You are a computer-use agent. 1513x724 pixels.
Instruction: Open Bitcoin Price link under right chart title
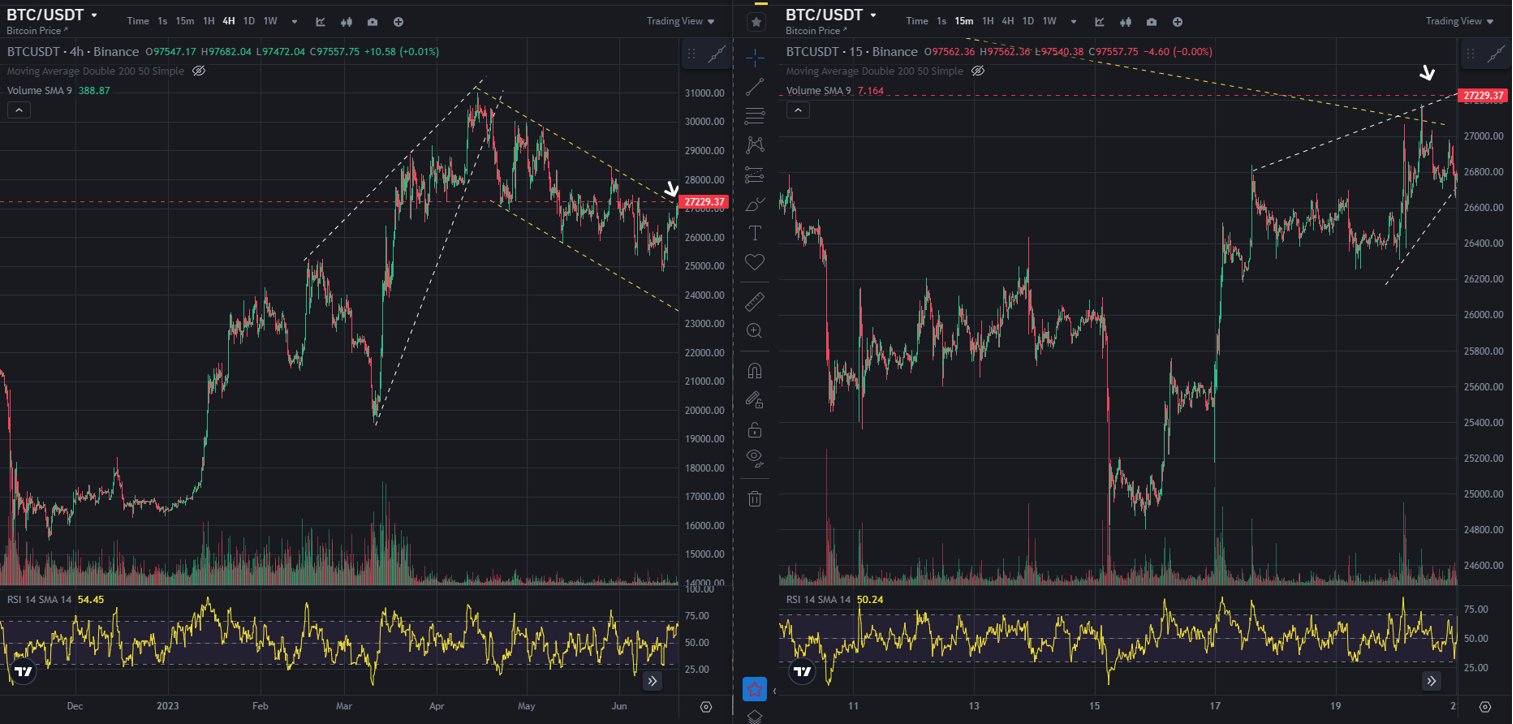tap(816, 31)
